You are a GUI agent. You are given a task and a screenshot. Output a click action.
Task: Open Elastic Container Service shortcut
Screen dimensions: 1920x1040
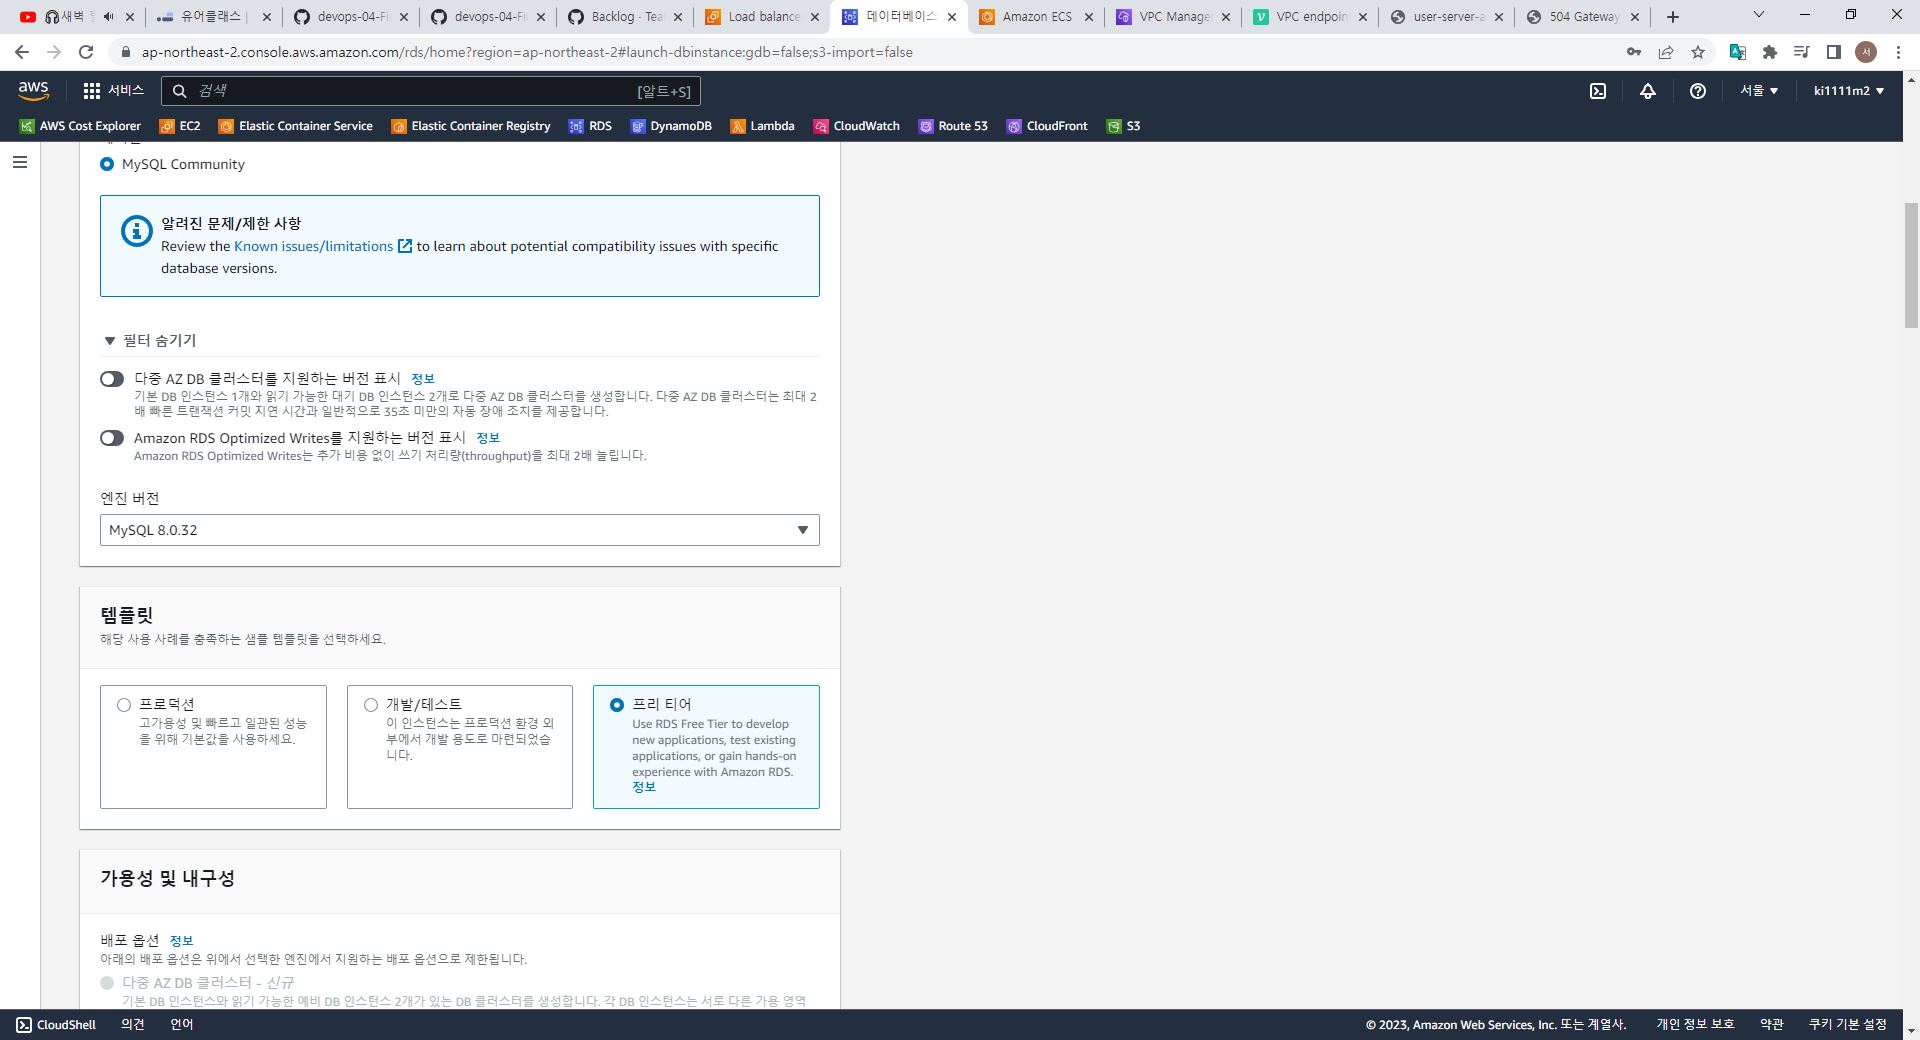pyautogui.click(x=296, y=126)
